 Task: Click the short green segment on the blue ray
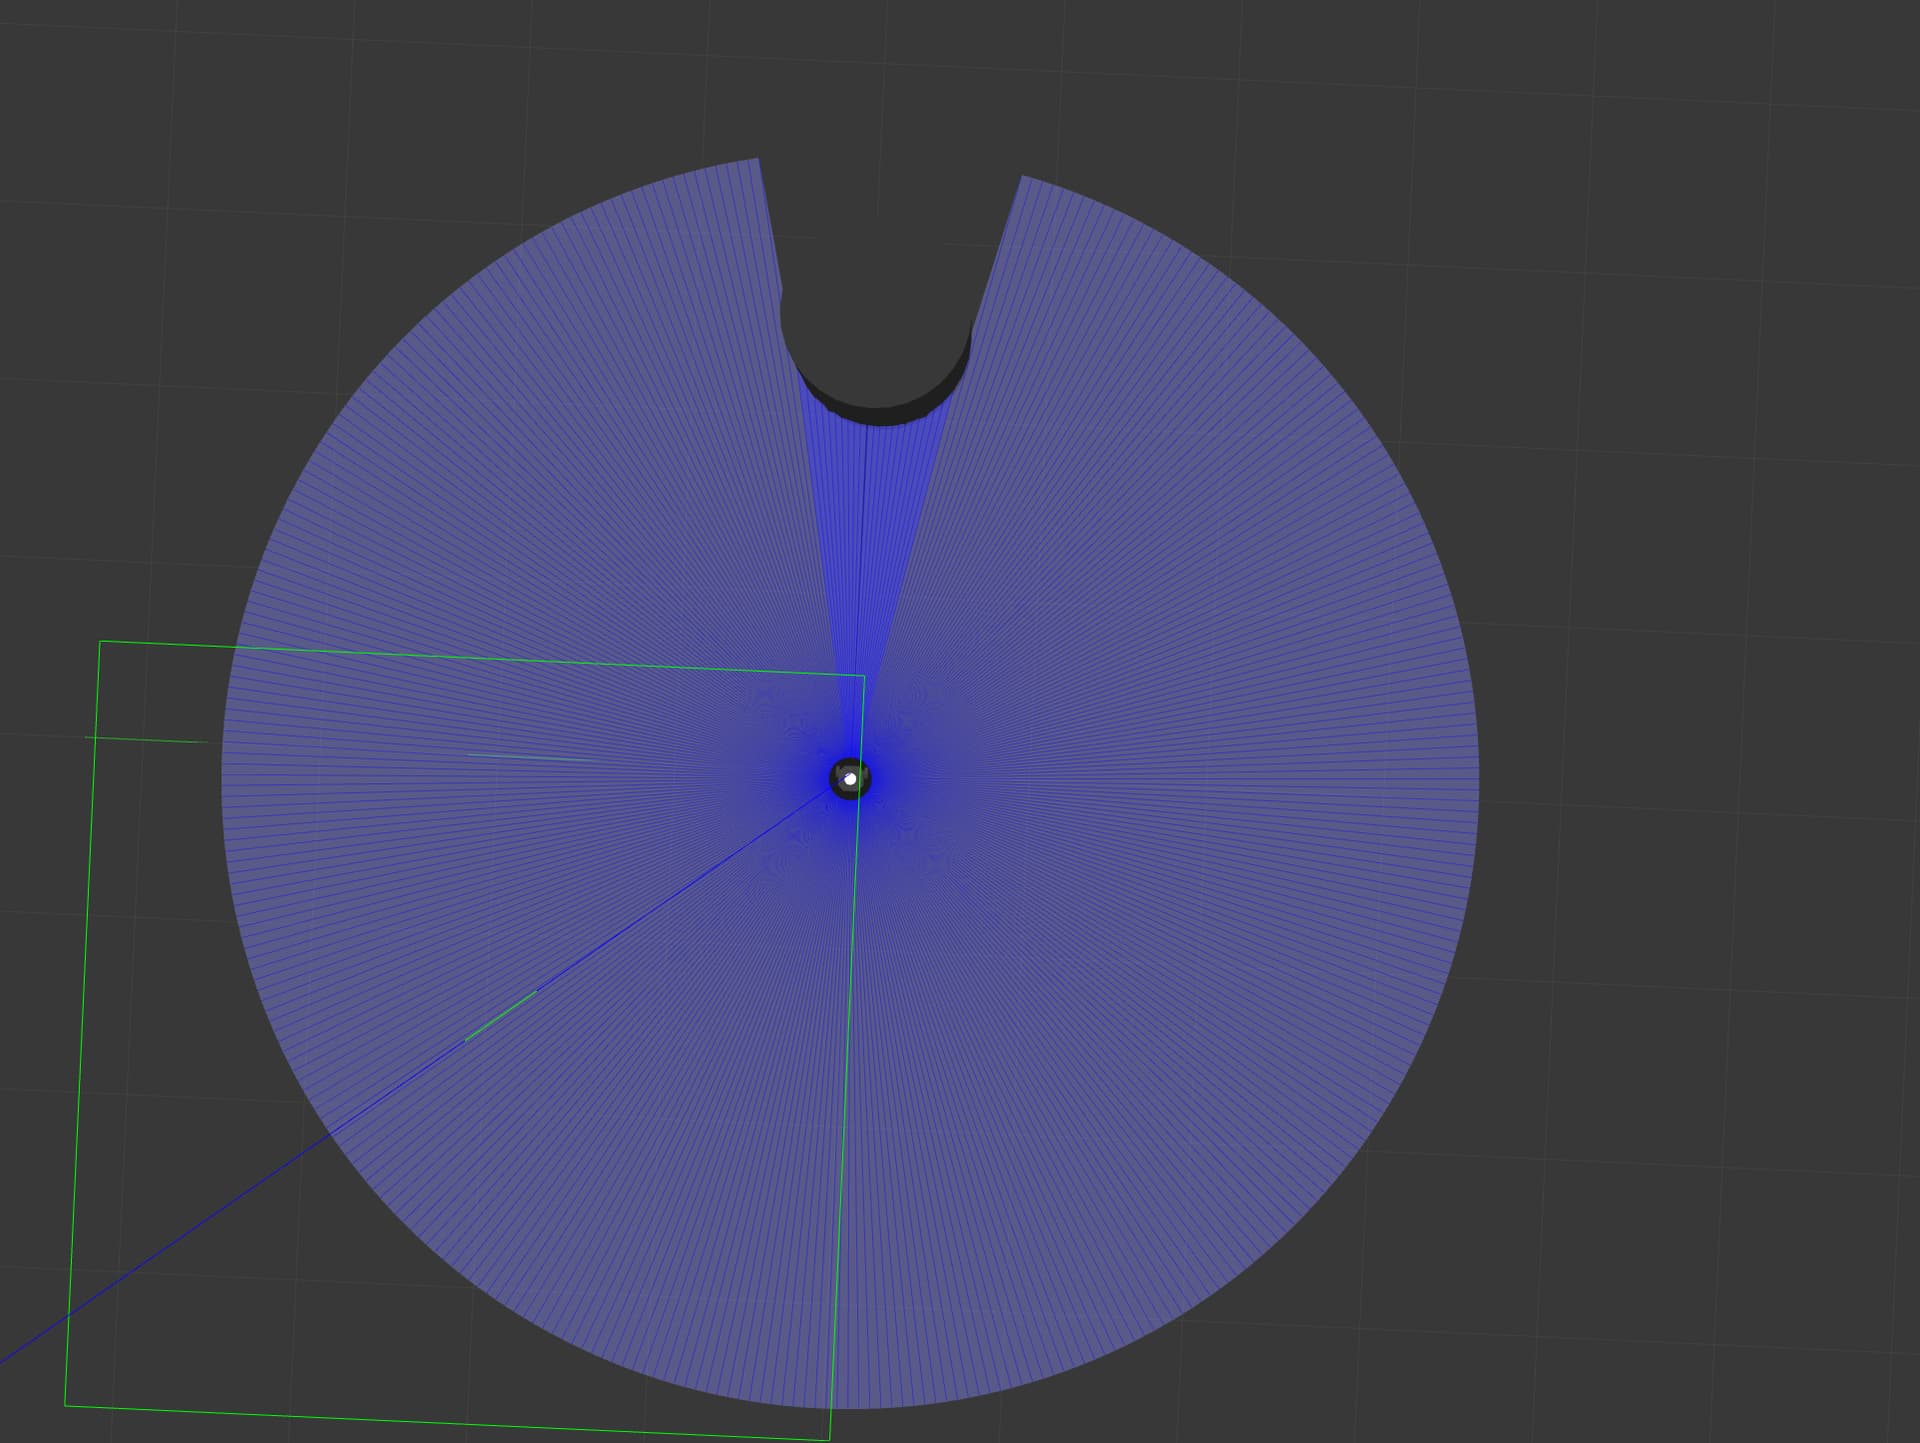pyautogui.click(x=500, y=1016)
